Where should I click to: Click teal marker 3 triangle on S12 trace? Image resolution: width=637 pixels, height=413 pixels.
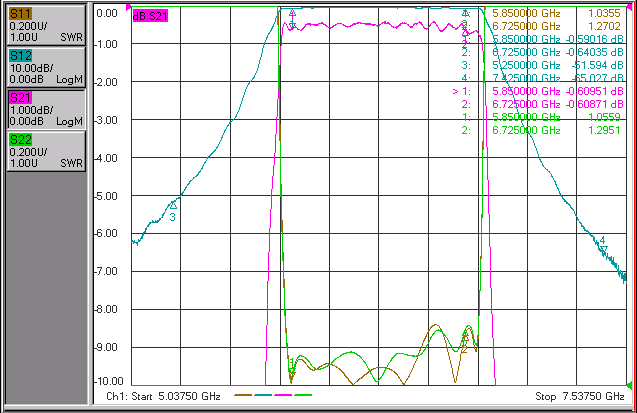(x=173, y=205)
